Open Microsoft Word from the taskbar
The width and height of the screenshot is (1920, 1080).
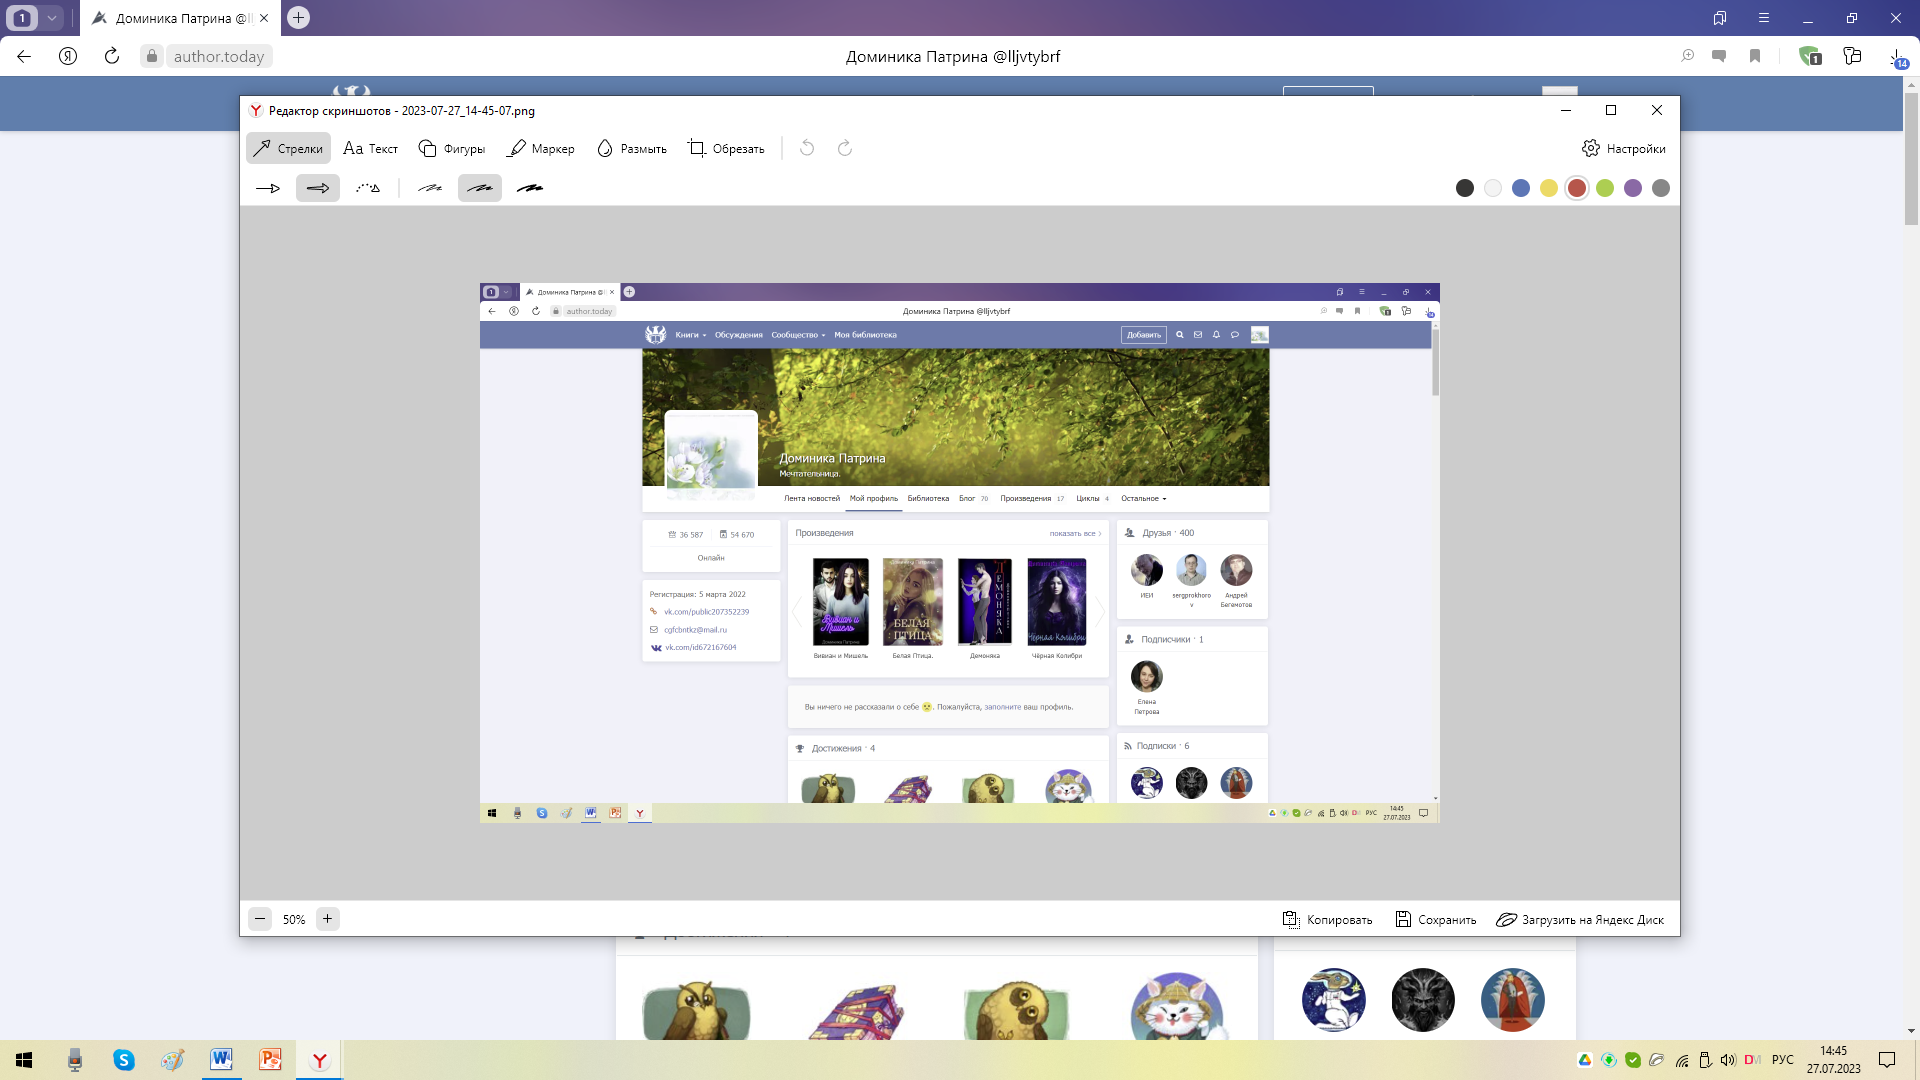tap(221, 1059)
